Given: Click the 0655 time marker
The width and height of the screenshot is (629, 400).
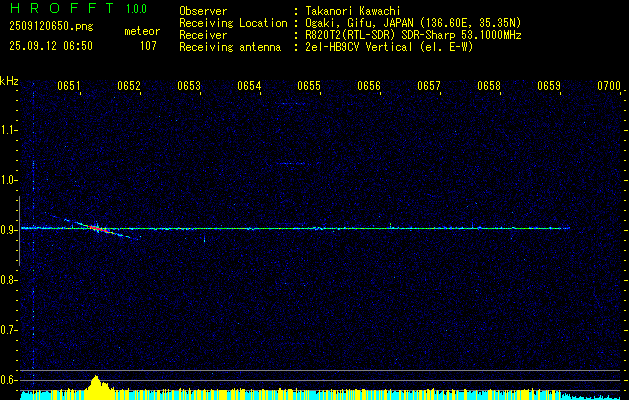Looking at the screenshot, I should coord(309,86).
